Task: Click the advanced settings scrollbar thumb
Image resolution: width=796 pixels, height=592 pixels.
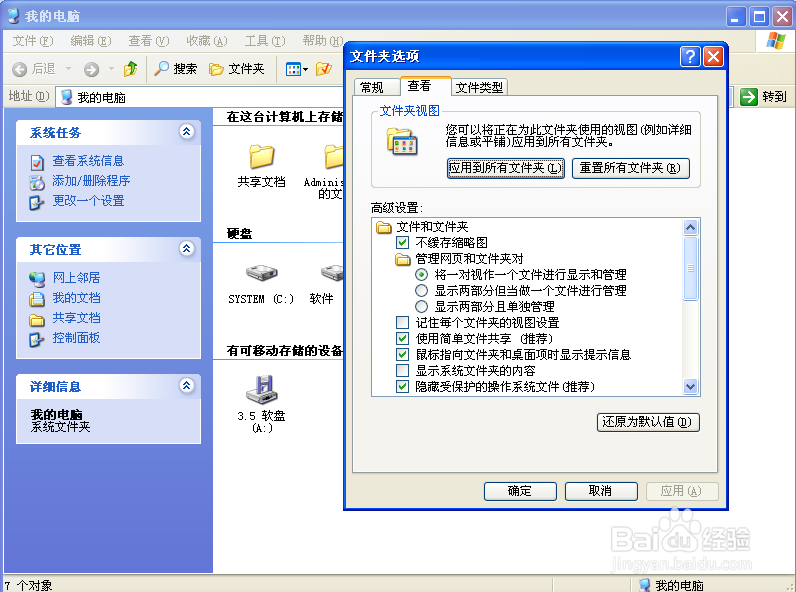Action: (690, 268)
